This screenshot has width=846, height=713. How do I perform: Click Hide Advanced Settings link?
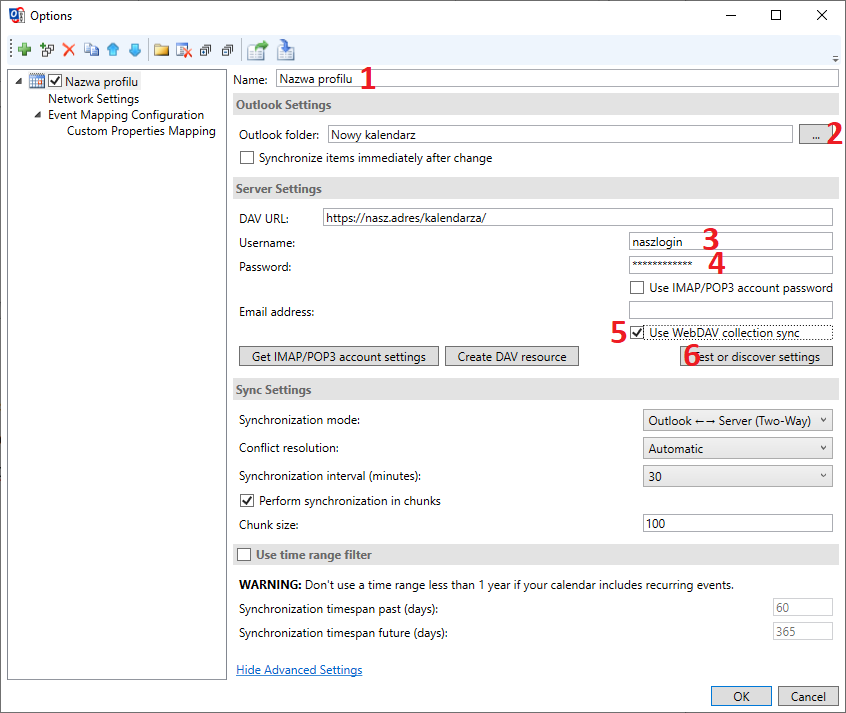point(299,670)
